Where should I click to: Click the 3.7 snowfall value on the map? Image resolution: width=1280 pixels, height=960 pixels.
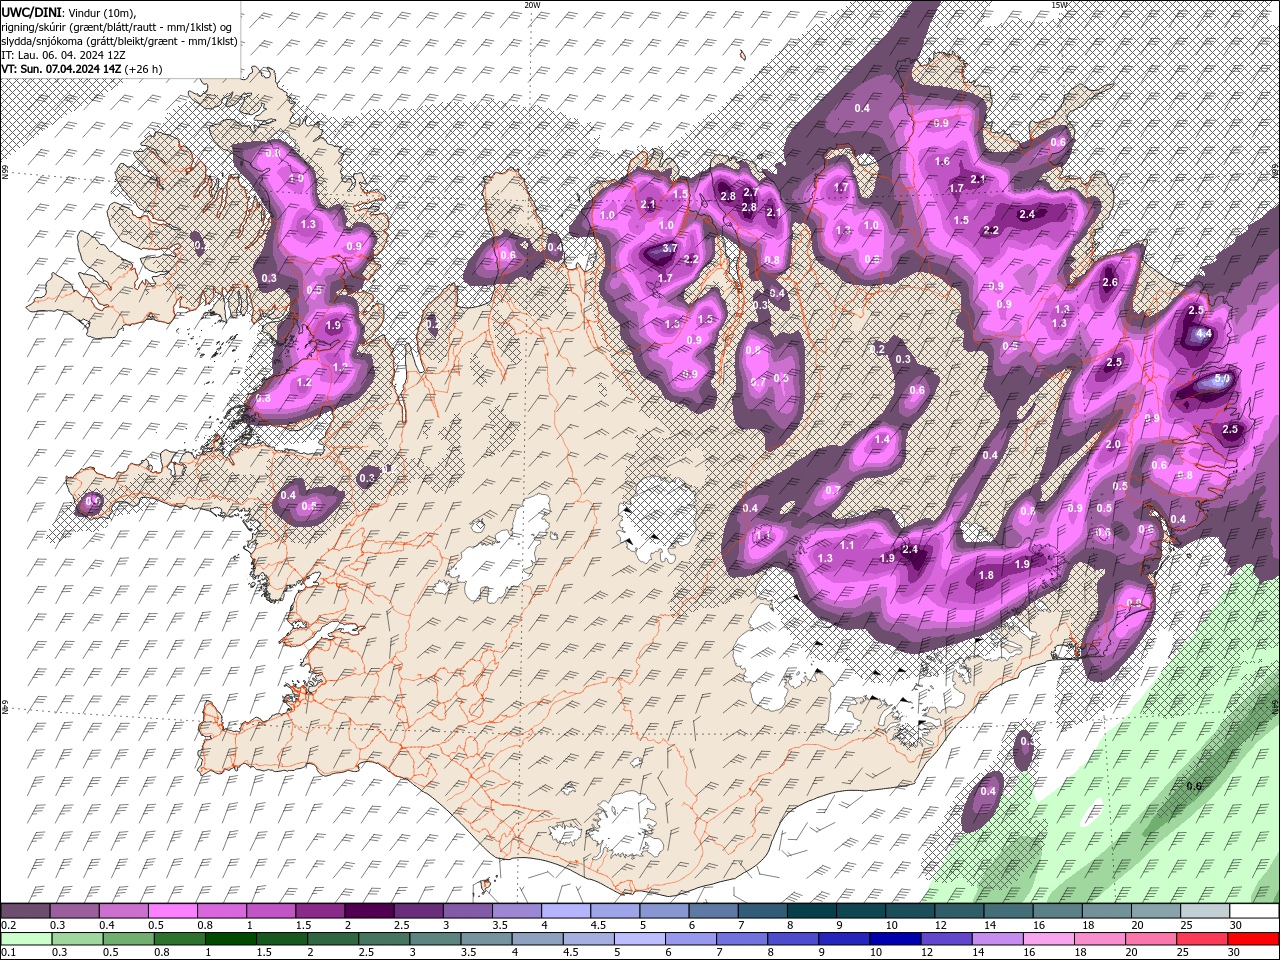[x=670, y=248]
